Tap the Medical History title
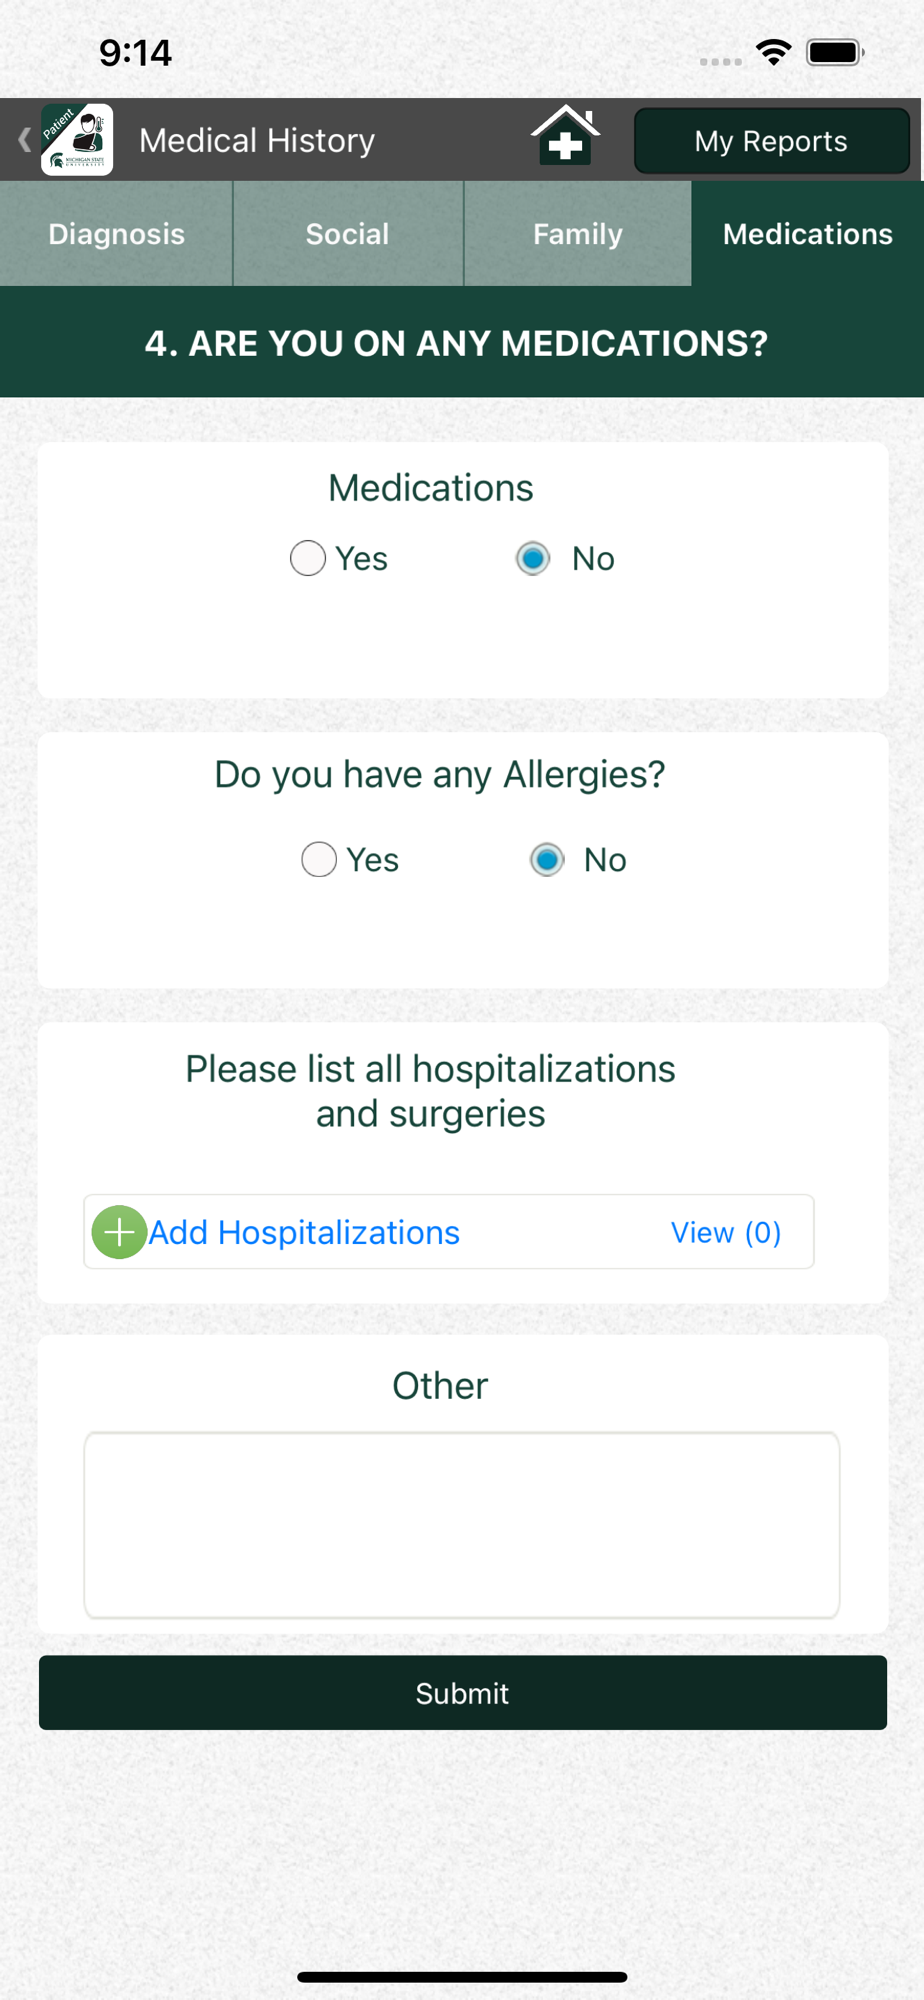 257,140
